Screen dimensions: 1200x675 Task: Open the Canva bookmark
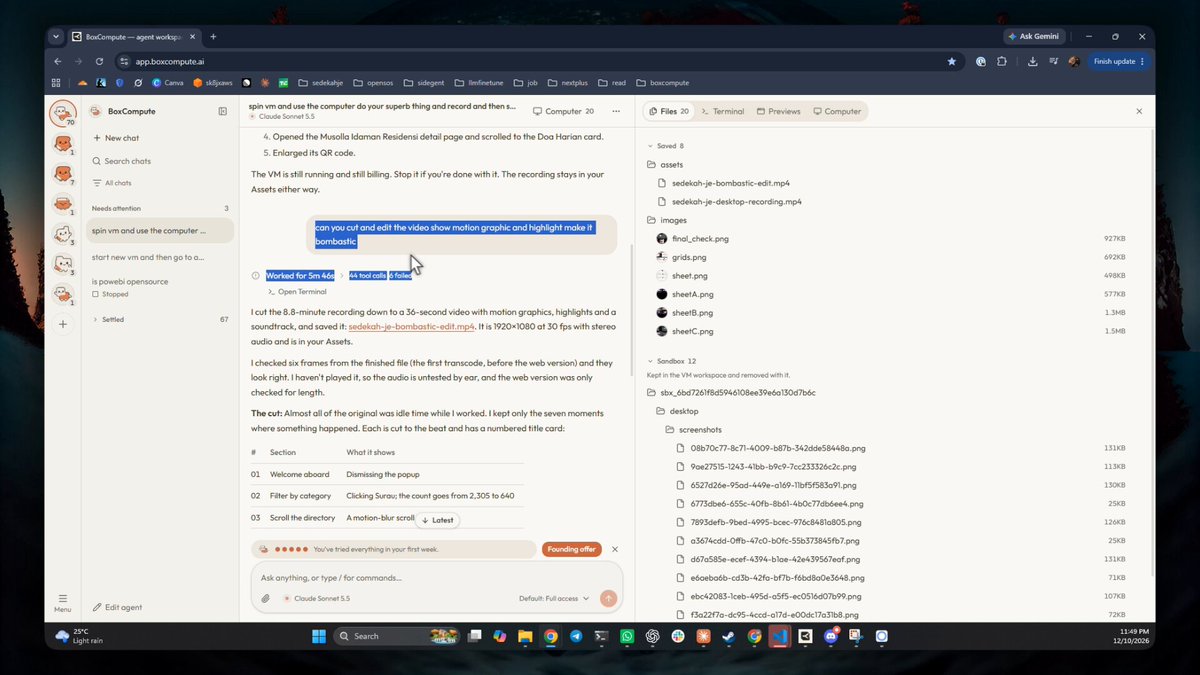click(x=168, y=83)
